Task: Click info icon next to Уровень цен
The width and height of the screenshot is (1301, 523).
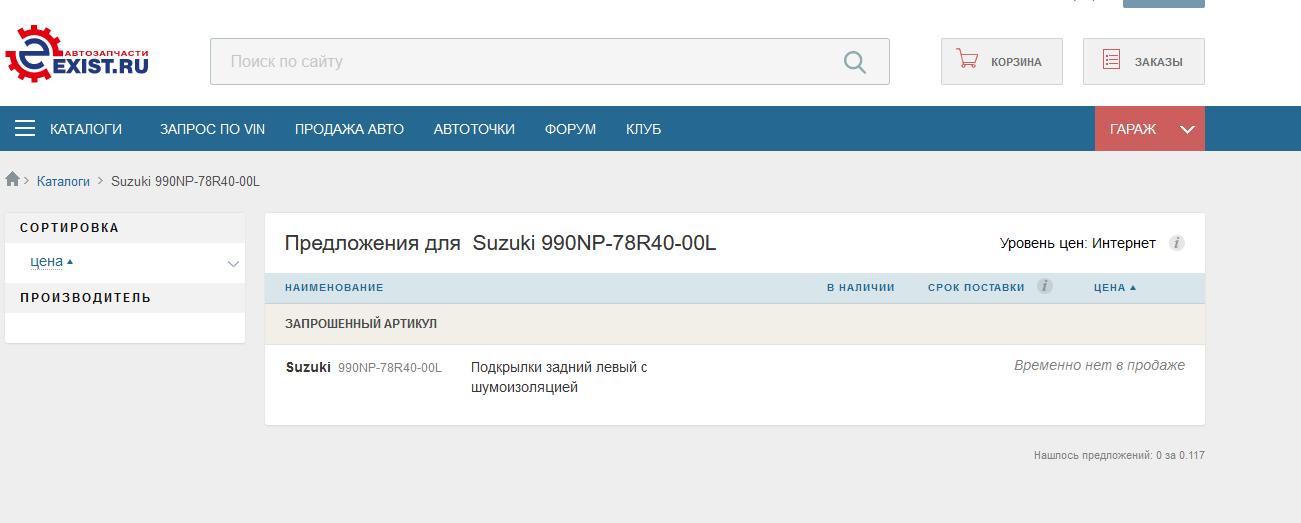Action: pyautogui.click(x=1177, y=243)
